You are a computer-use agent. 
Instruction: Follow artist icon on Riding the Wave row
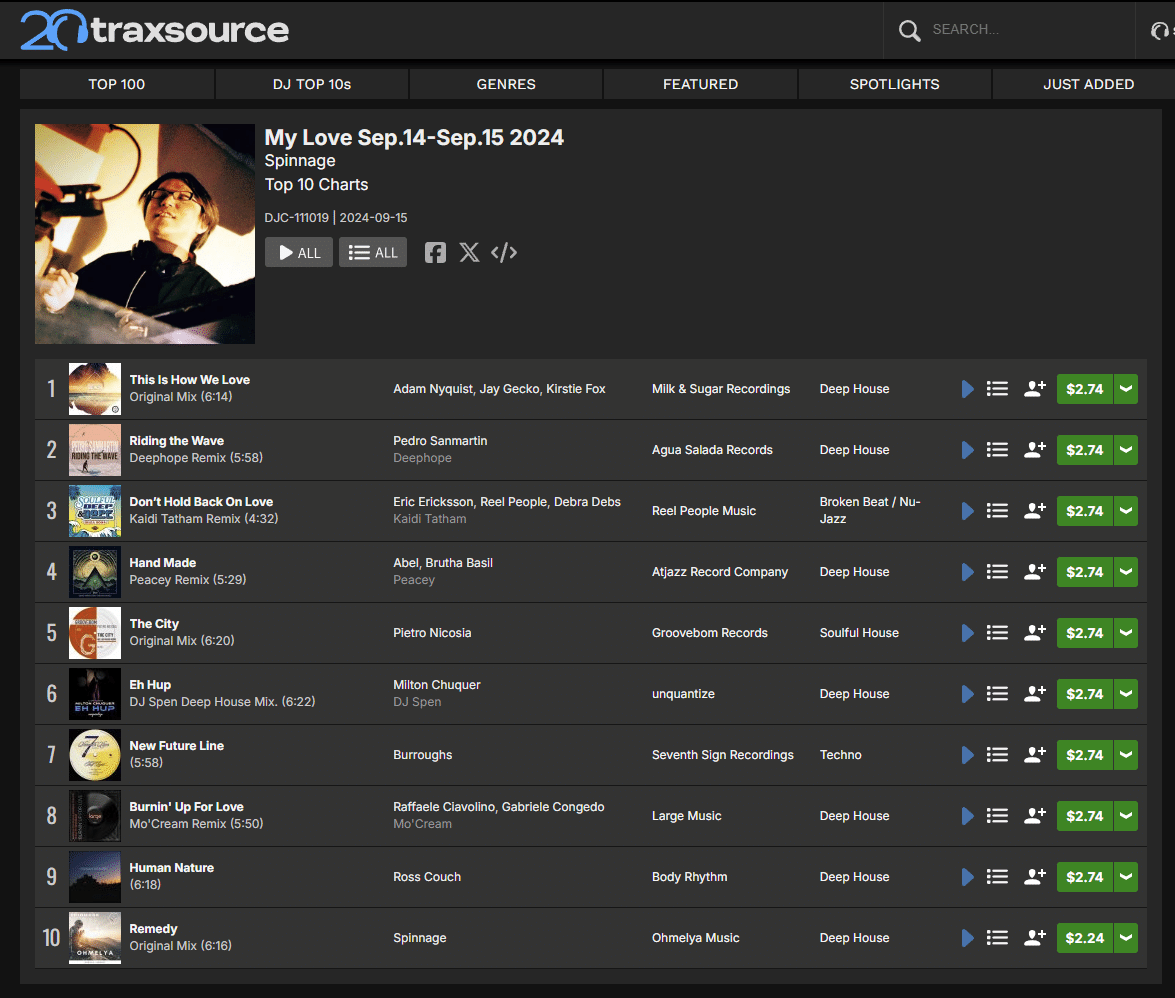pyautogui.click(x=1035, y=449)
